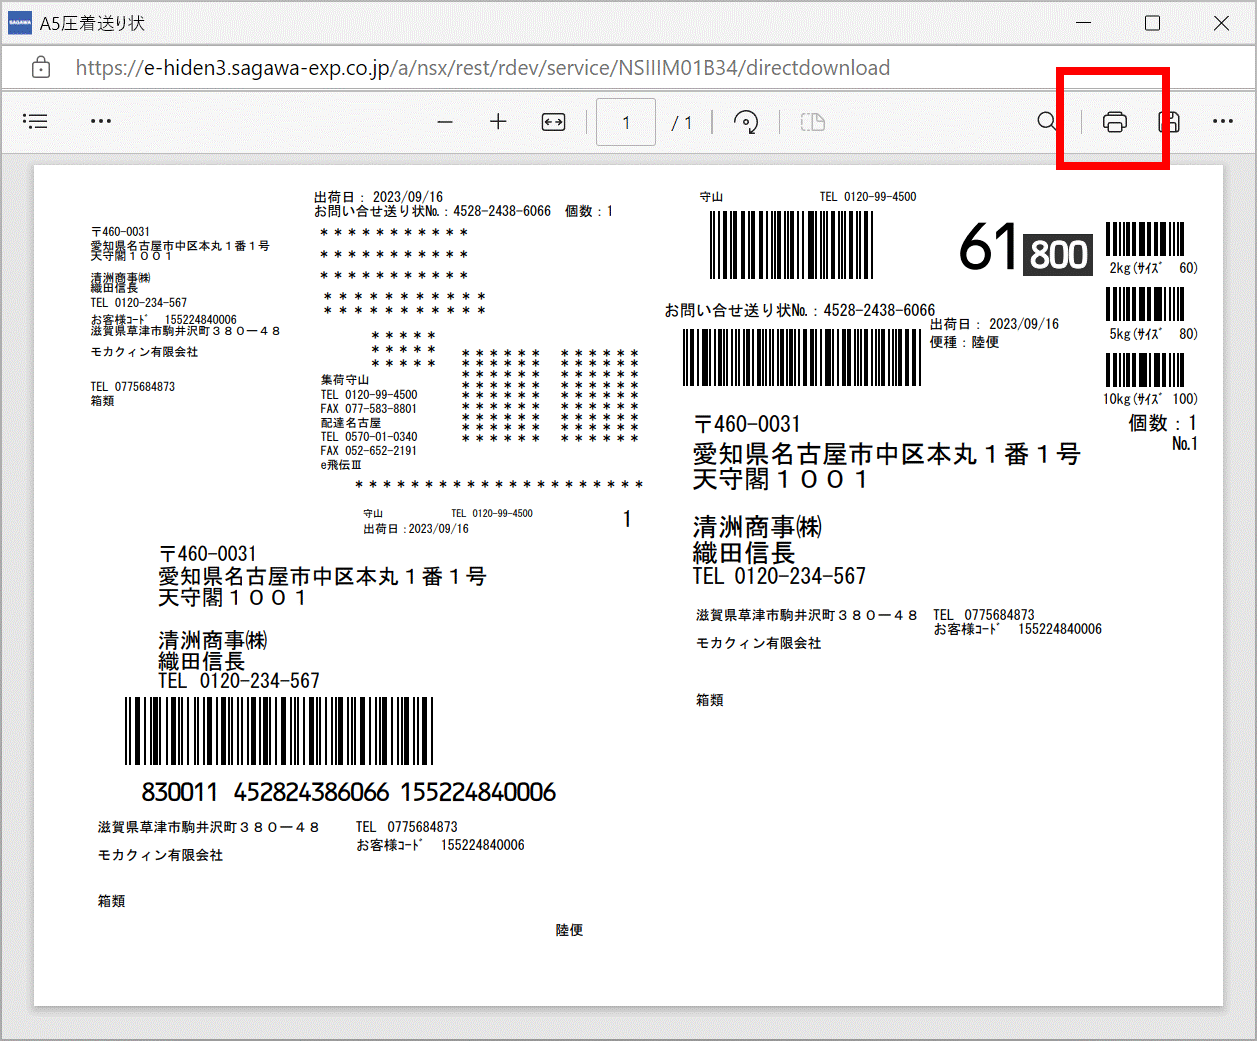
Task: Save the PDF to disk
Action: pyautogui.click(x=1169, y=122)
